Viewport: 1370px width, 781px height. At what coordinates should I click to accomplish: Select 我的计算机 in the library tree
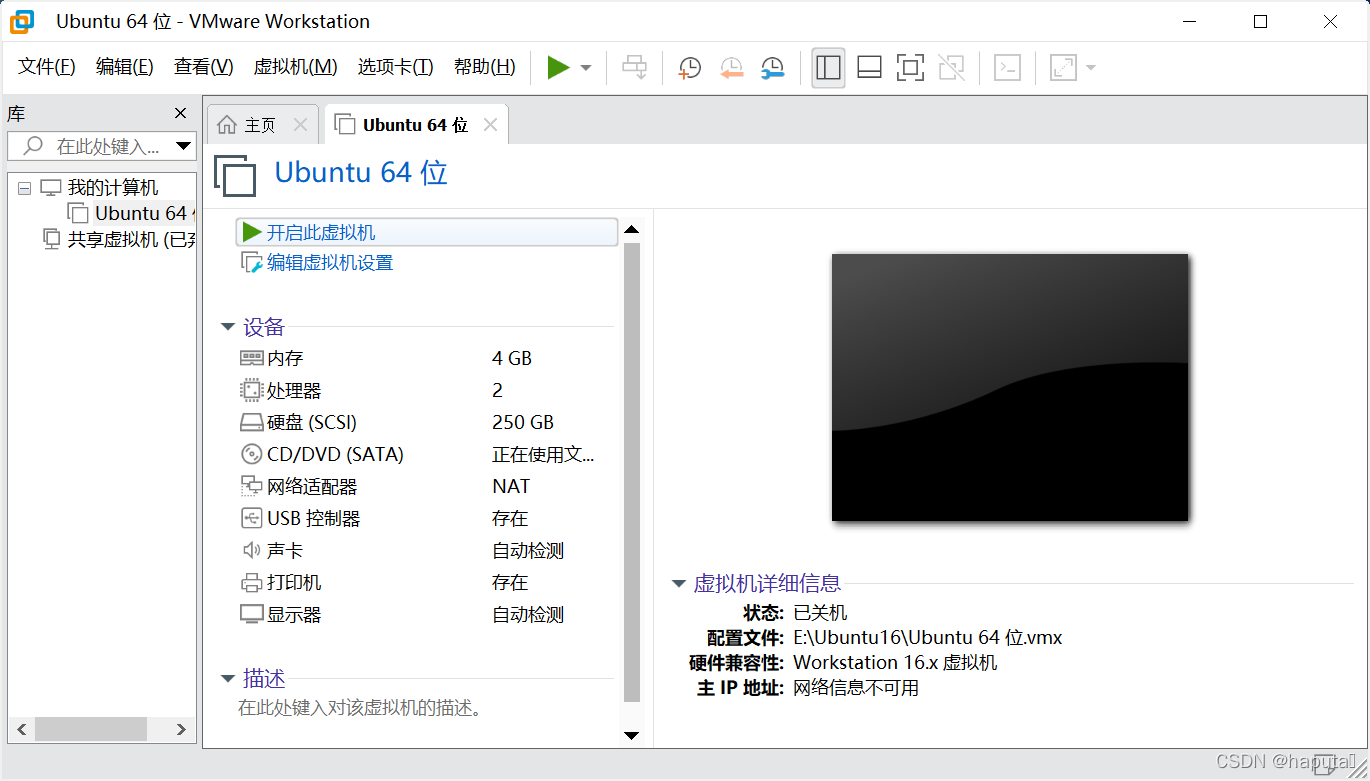(112, 188)
